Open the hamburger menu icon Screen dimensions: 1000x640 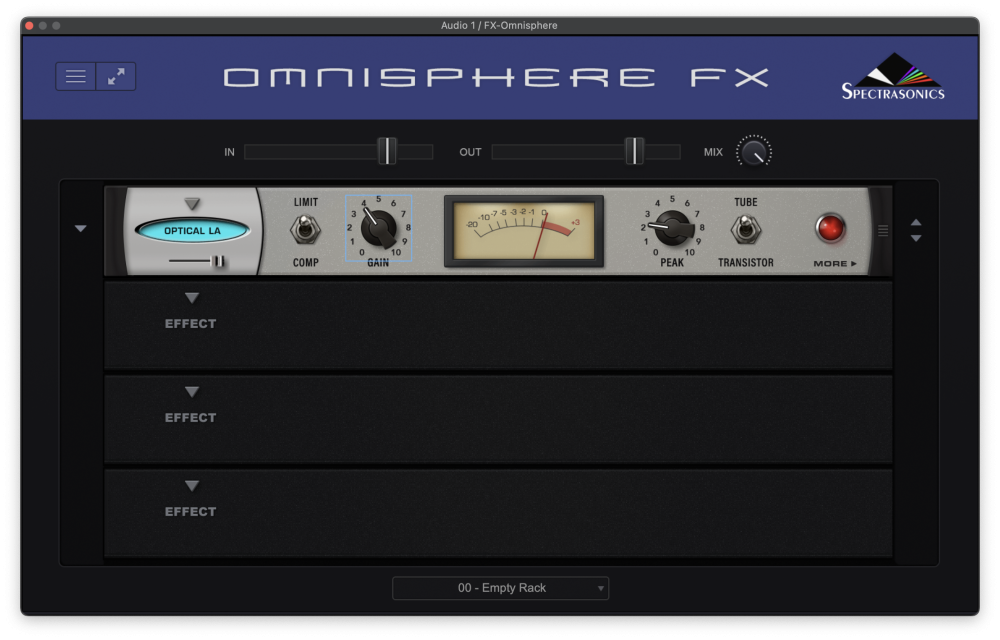point(76,76)
